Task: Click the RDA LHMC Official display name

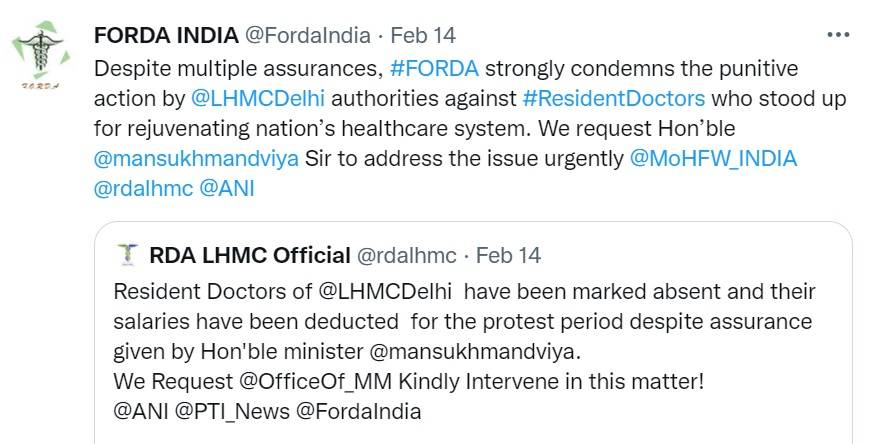Action: click(249, 255)
